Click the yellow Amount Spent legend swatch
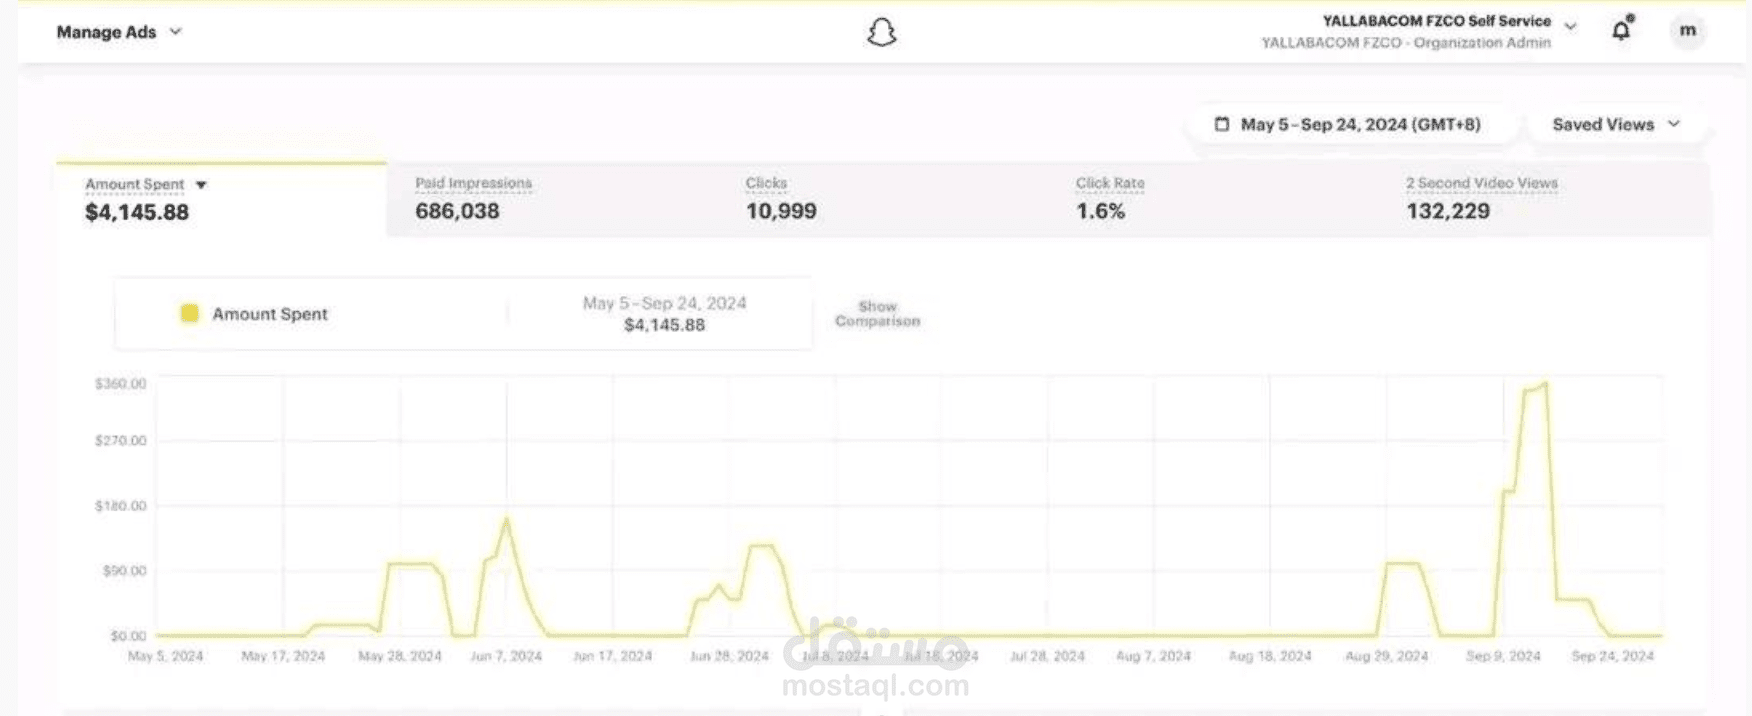Image resolution: width=1752 pixels, height=716 pixels. point(189,314)
